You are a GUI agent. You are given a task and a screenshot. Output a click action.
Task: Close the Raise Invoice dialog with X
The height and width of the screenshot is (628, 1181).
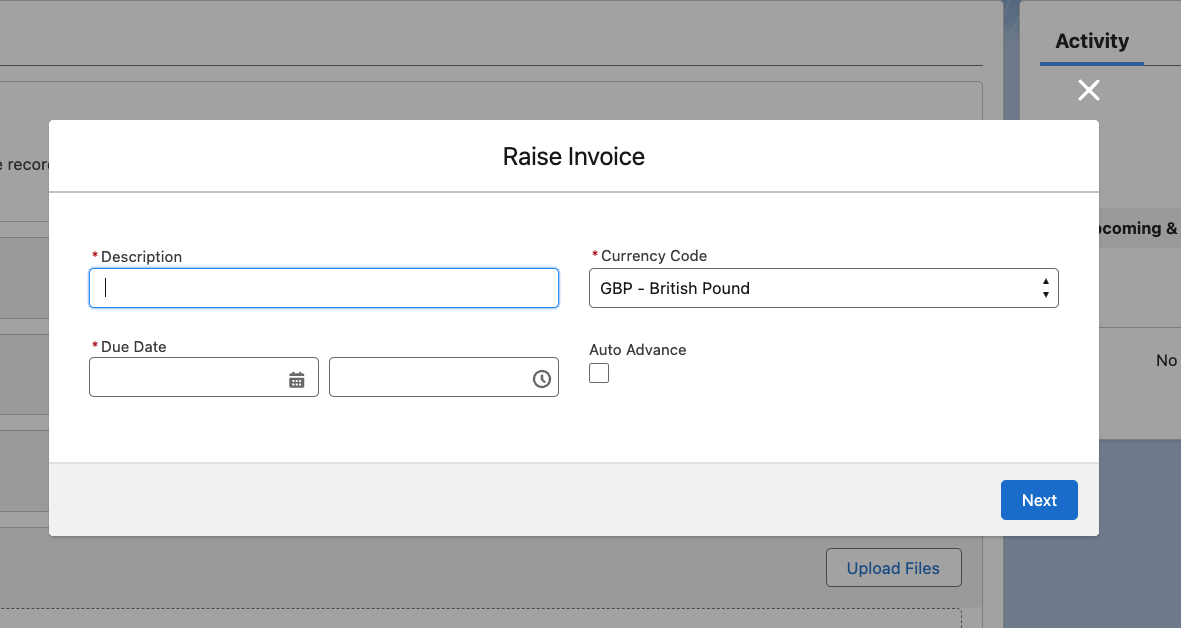1089,91
